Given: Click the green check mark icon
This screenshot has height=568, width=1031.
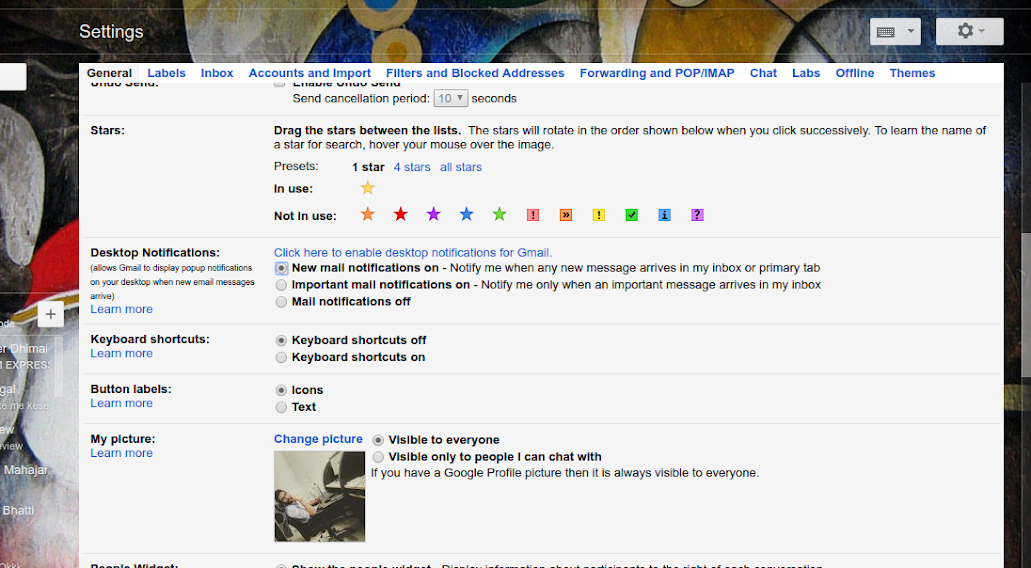Looking at the screenshot, I should tap(631, 215).
